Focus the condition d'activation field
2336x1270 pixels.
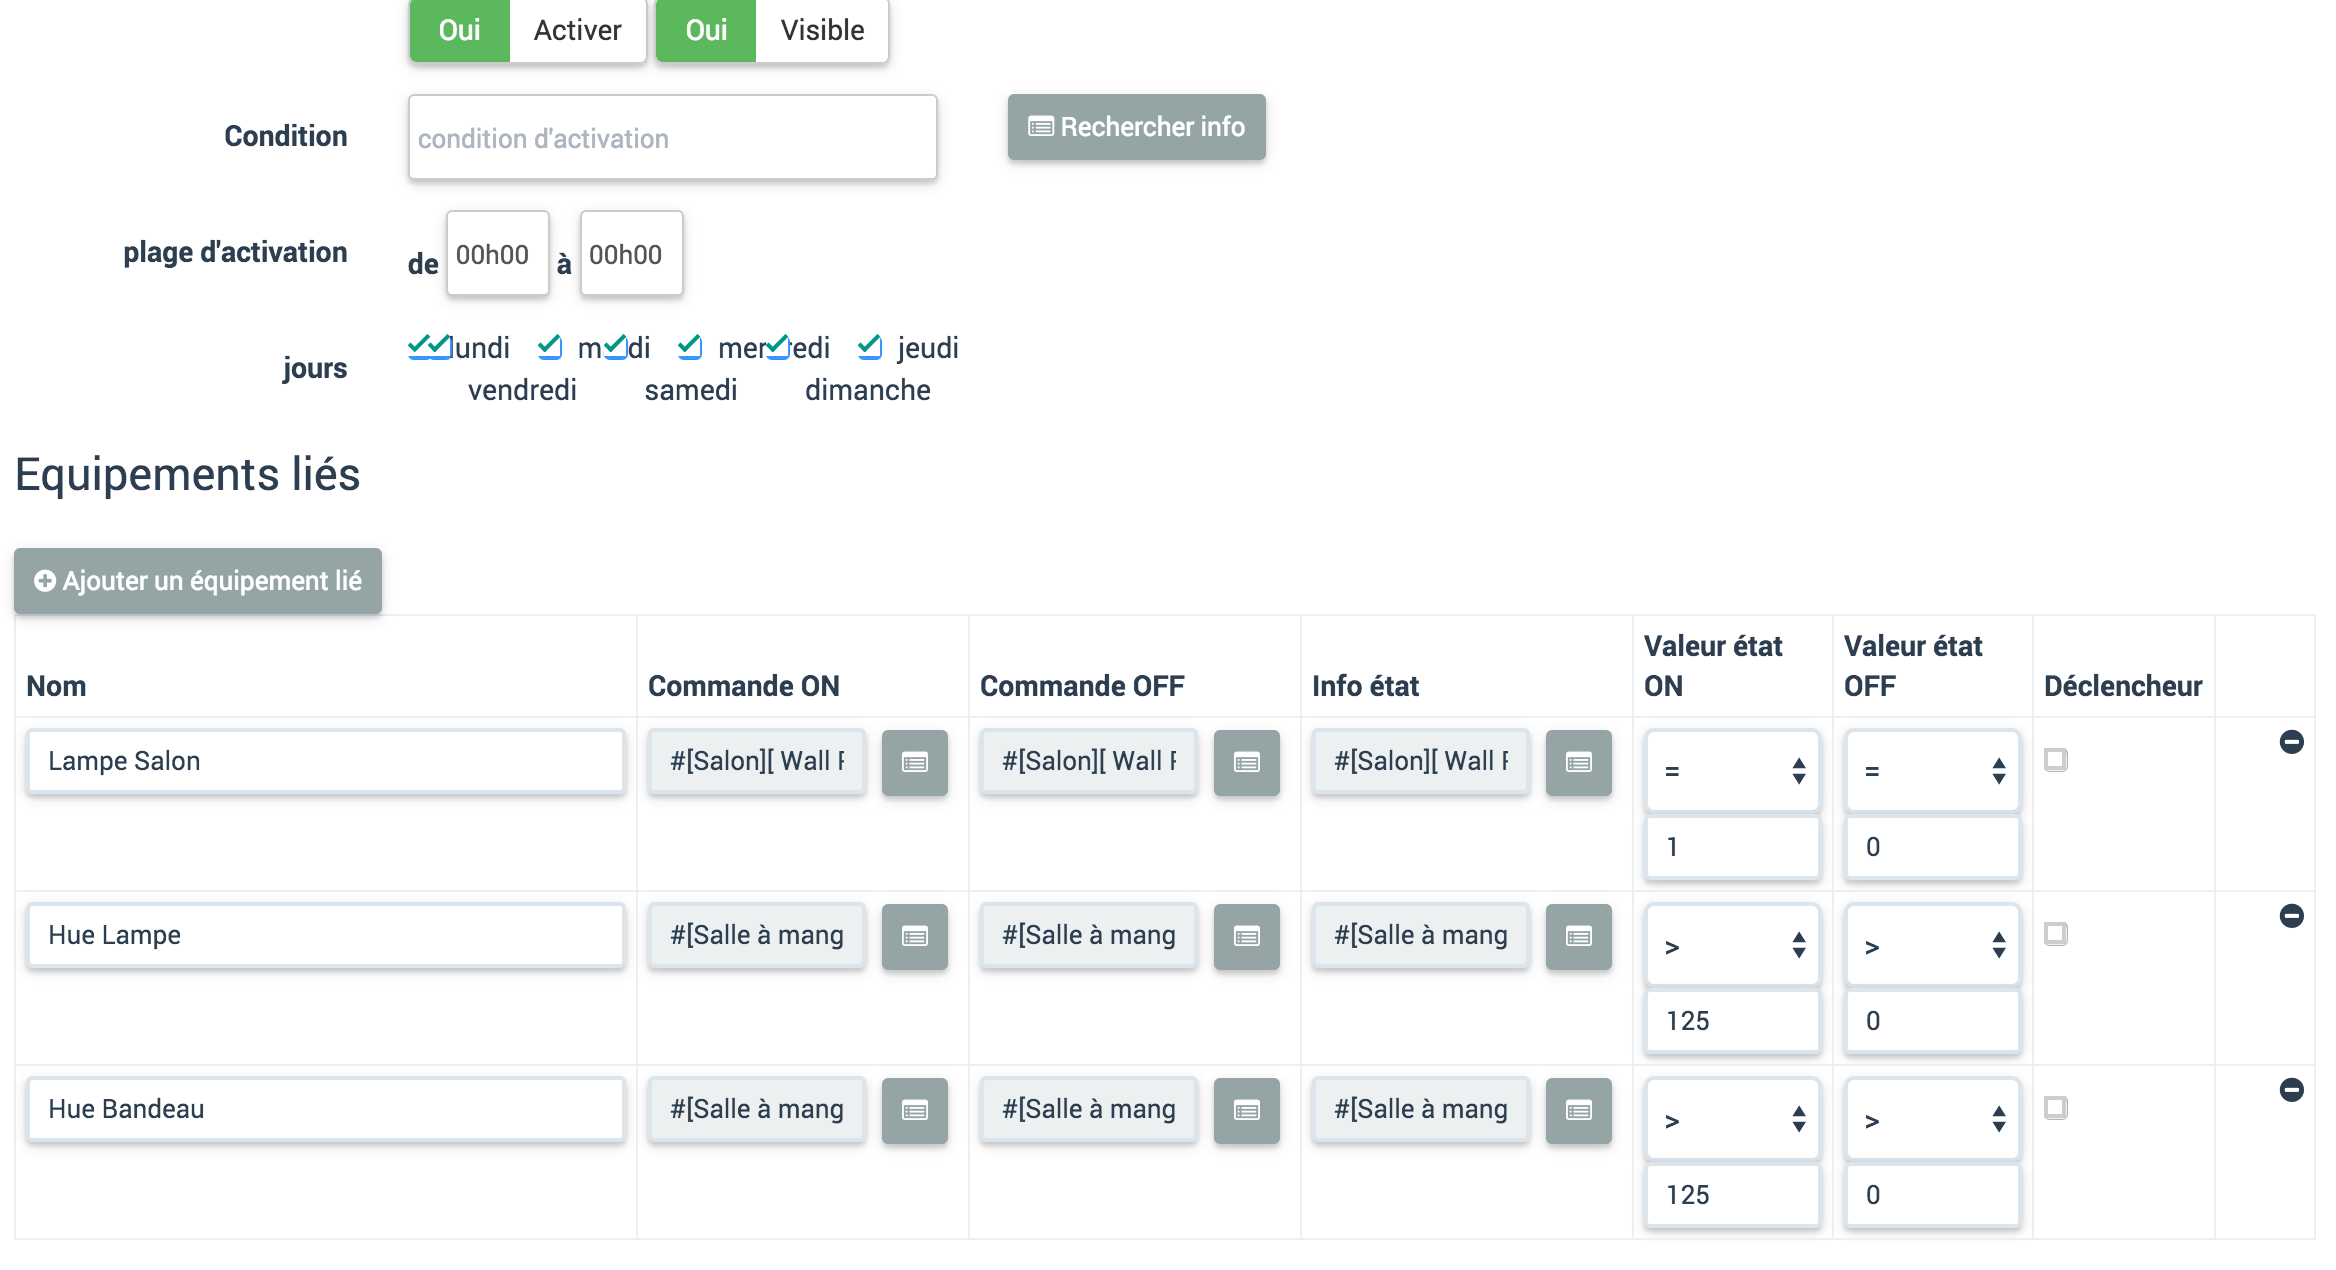(x=673, y=138)
